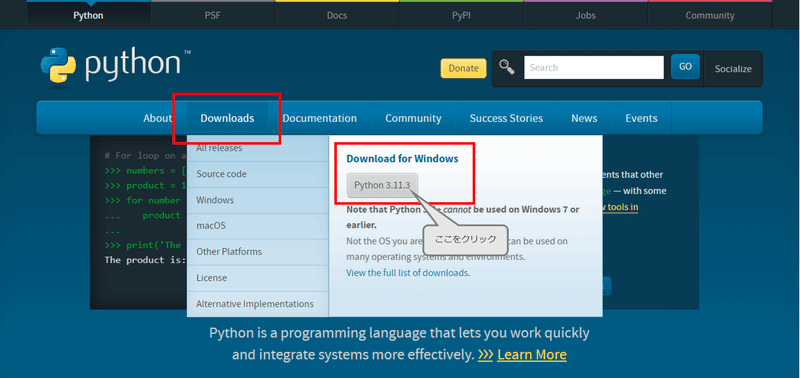Image resolution: width=800 pixels, height=378 pixels.
Task: Choose Source code in Downloads submenu
Action: click(x=258, y=174)
